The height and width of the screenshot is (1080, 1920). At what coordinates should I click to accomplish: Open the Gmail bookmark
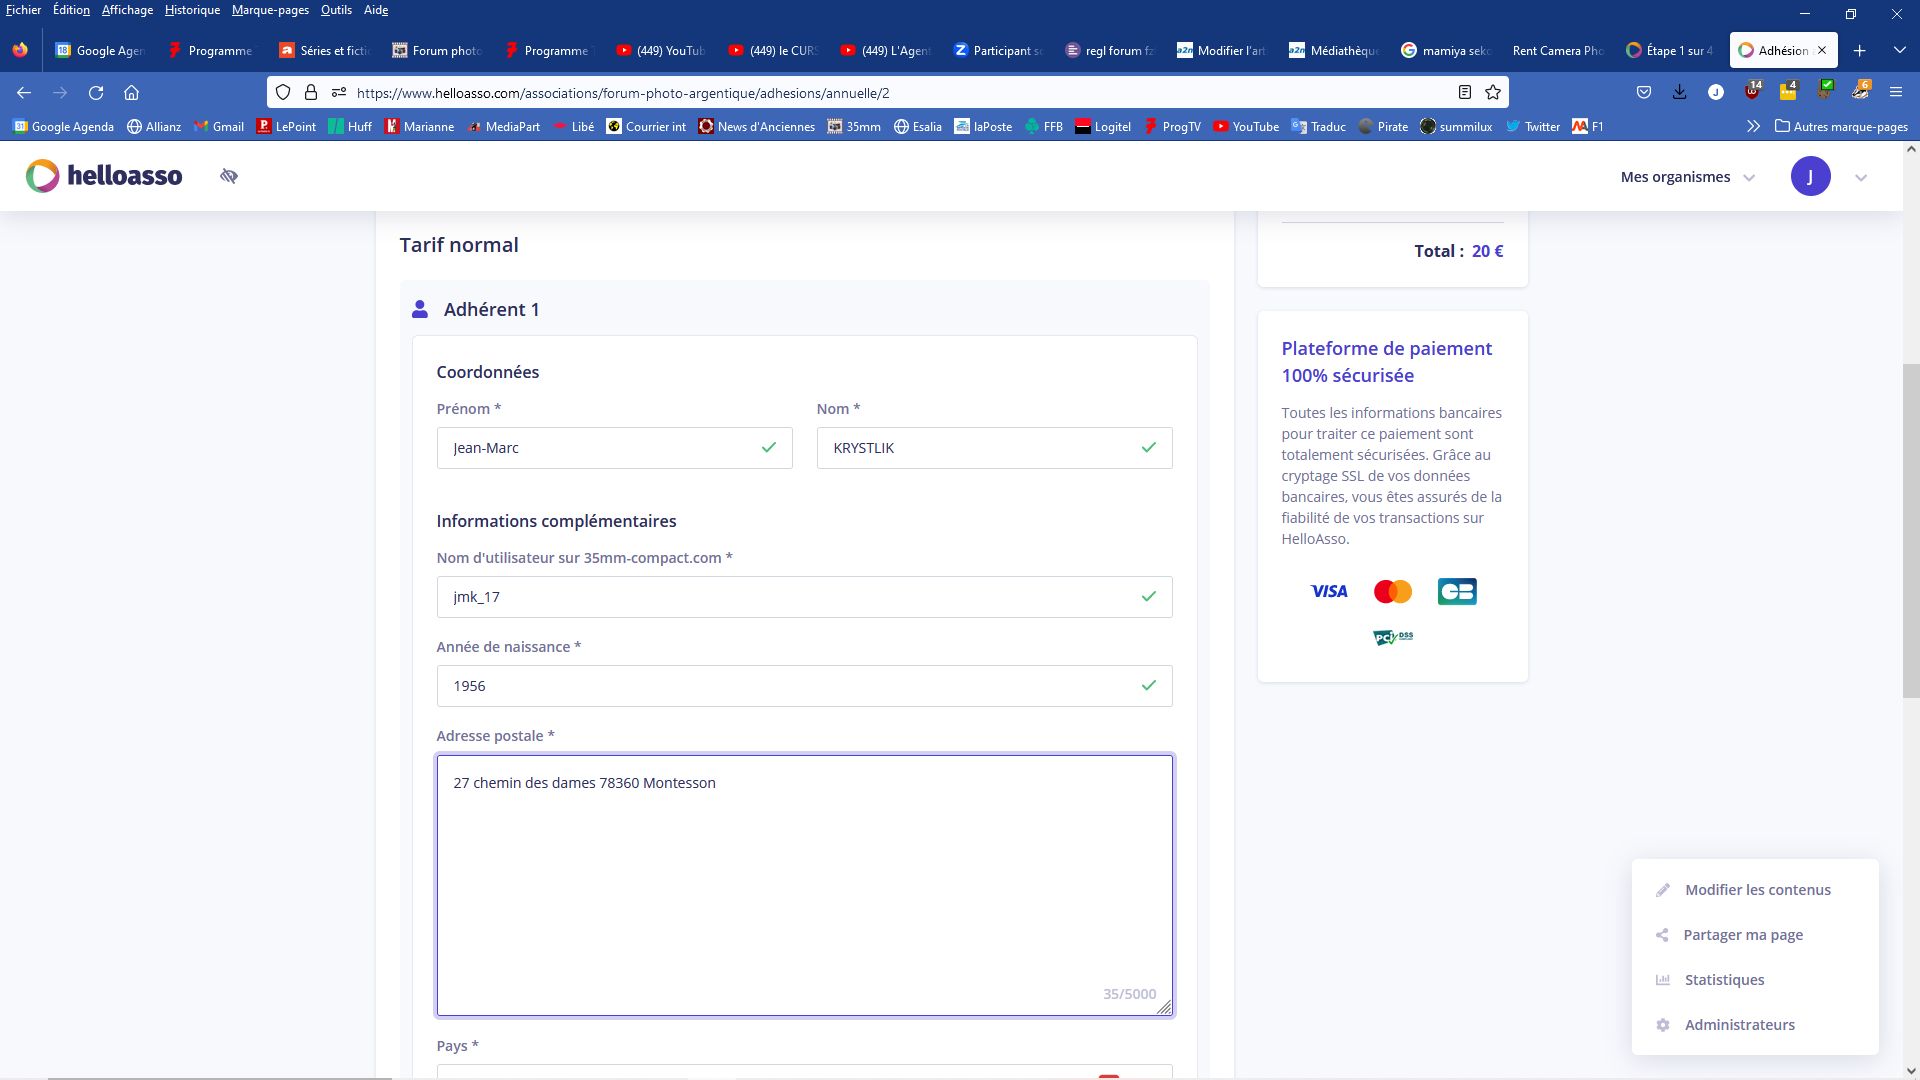pyautogui.click(x=219, y=126)
